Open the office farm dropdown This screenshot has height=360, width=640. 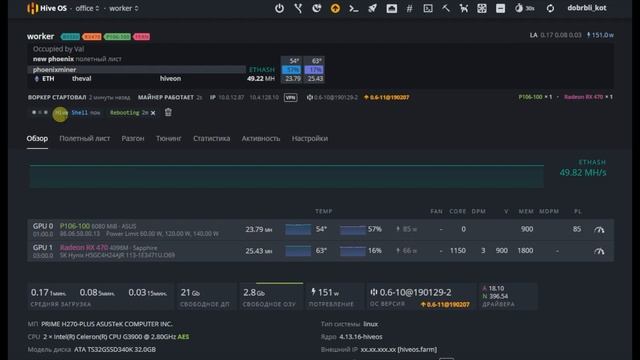87,8
